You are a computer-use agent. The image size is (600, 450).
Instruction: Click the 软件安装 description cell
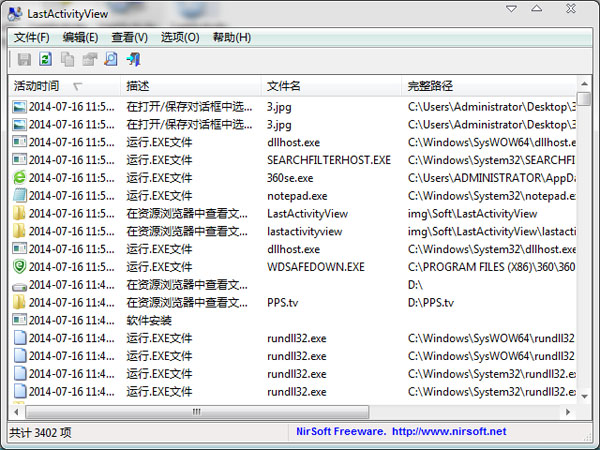pos(149,320)
